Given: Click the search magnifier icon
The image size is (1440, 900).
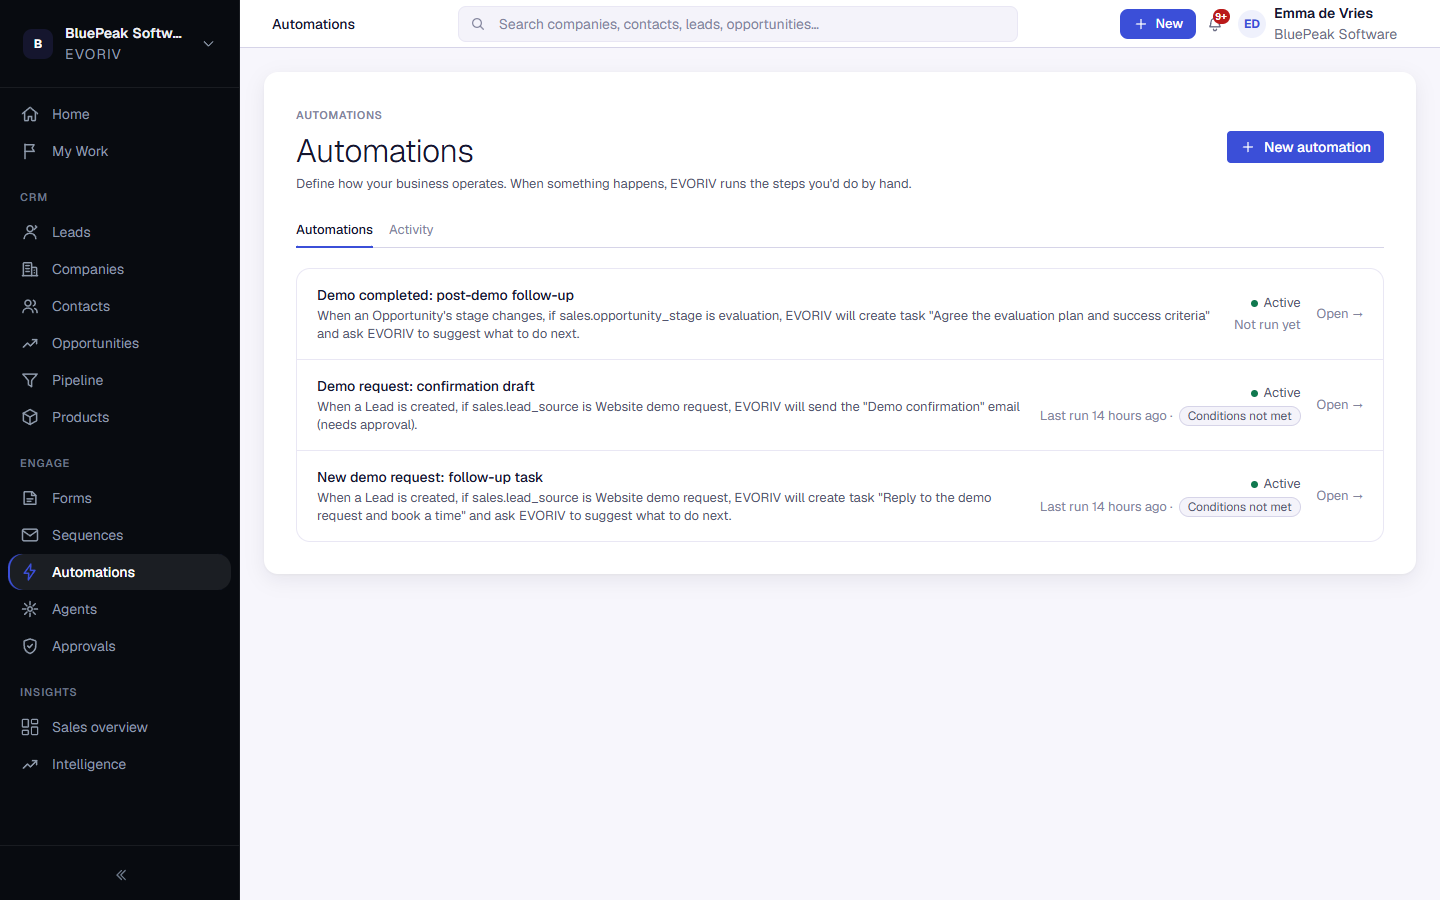Looking at the screenshot, I should click(478, 24).
